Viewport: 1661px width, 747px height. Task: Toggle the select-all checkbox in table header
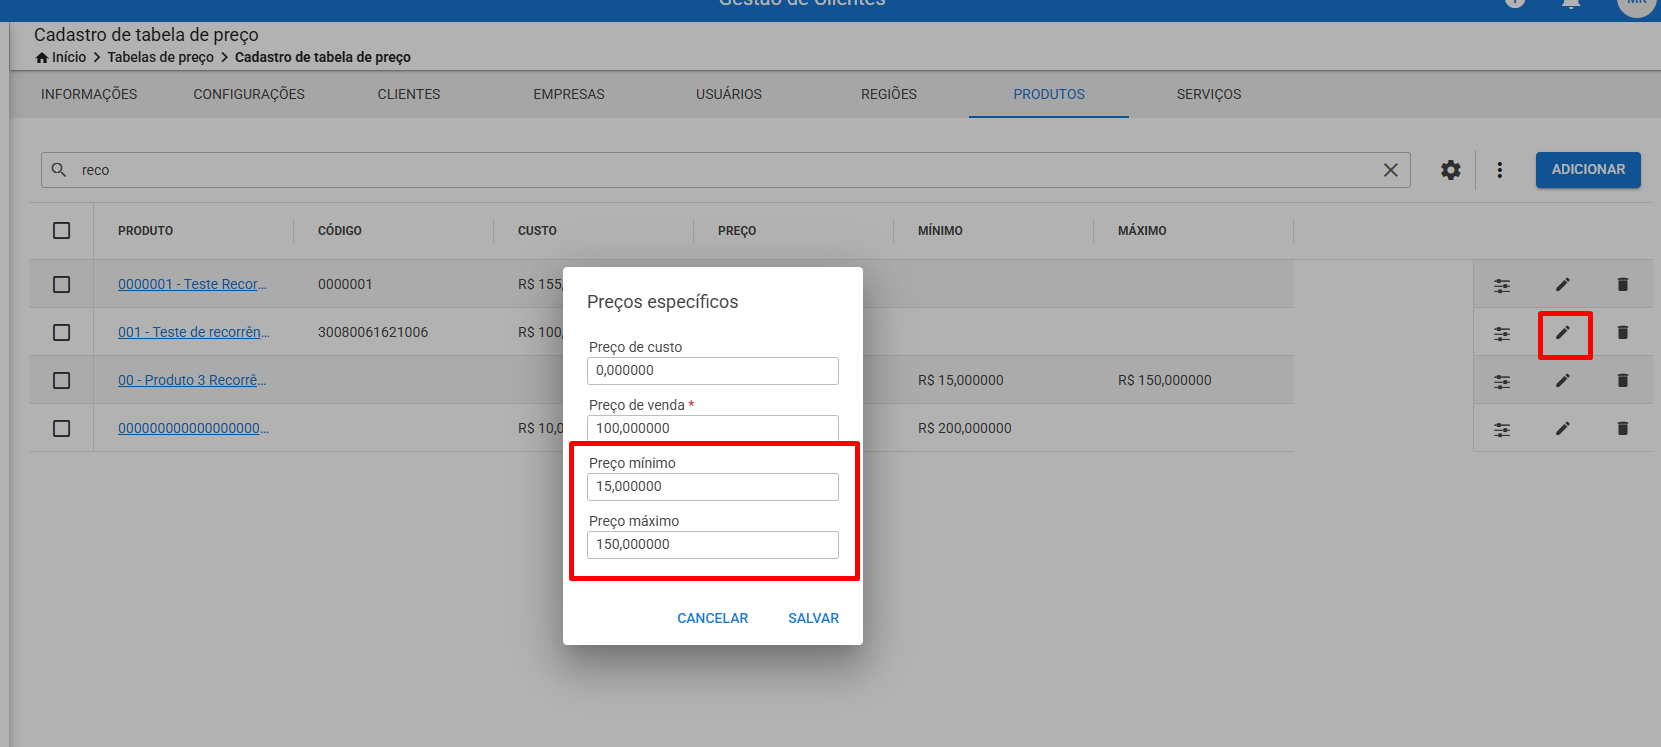61,231
